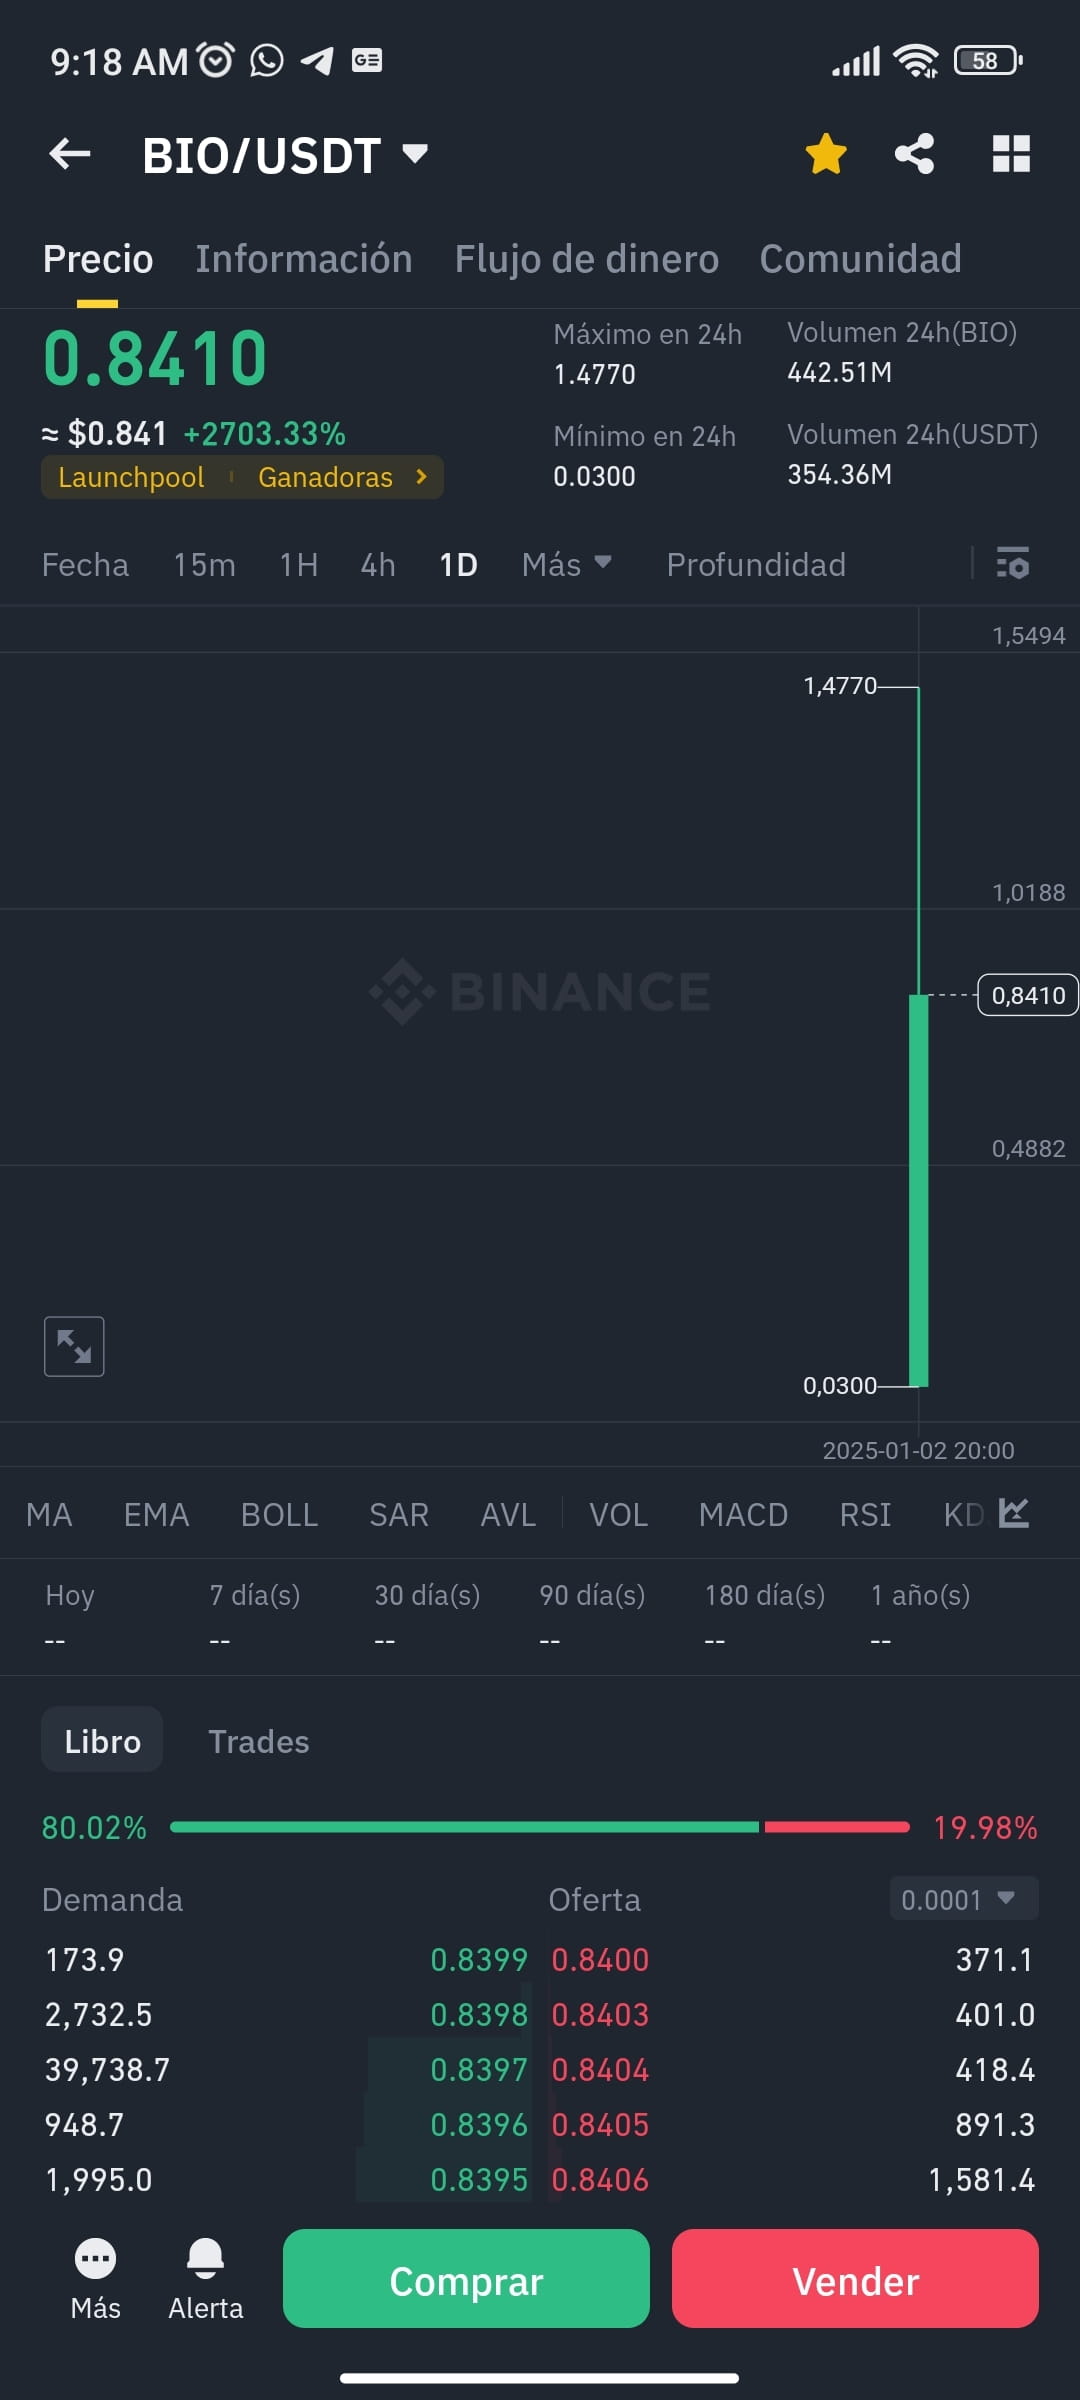Open the share icon
Image resolution: width=1080 pixels, height=2400 pixels.
click(x=914, y=154)
